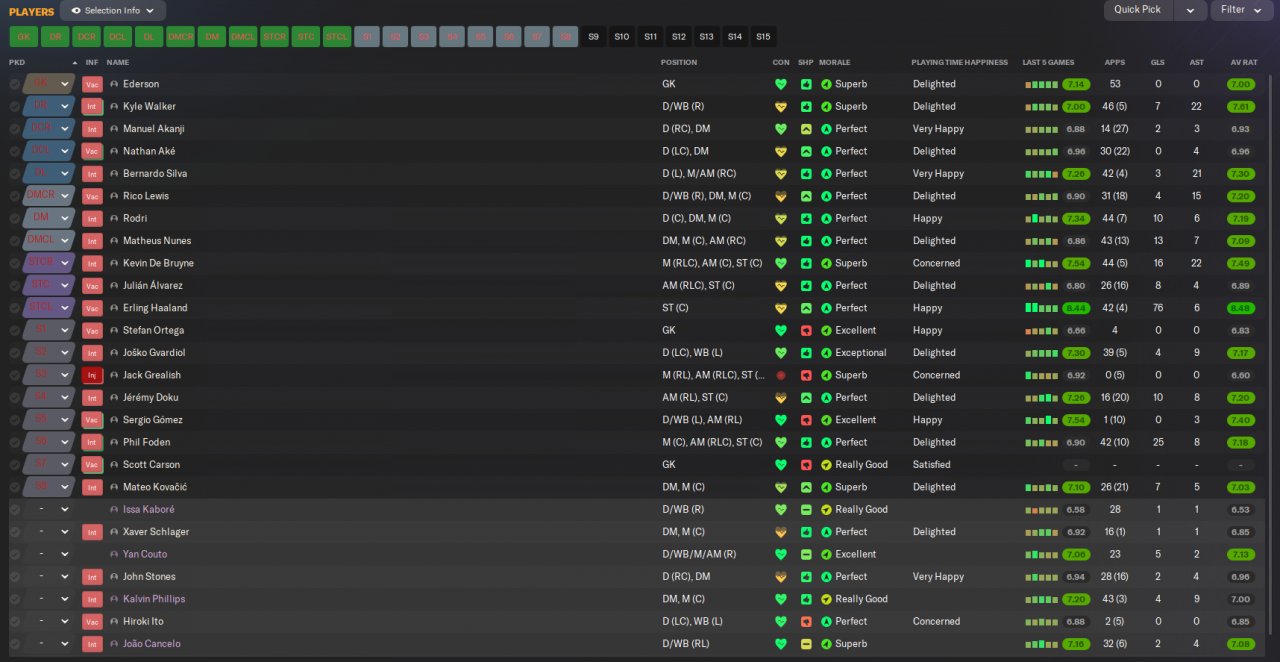Screen dimensions: 1280x662
Task: Click Jack Grealish's red condition icon
Action: click(781, 376)
